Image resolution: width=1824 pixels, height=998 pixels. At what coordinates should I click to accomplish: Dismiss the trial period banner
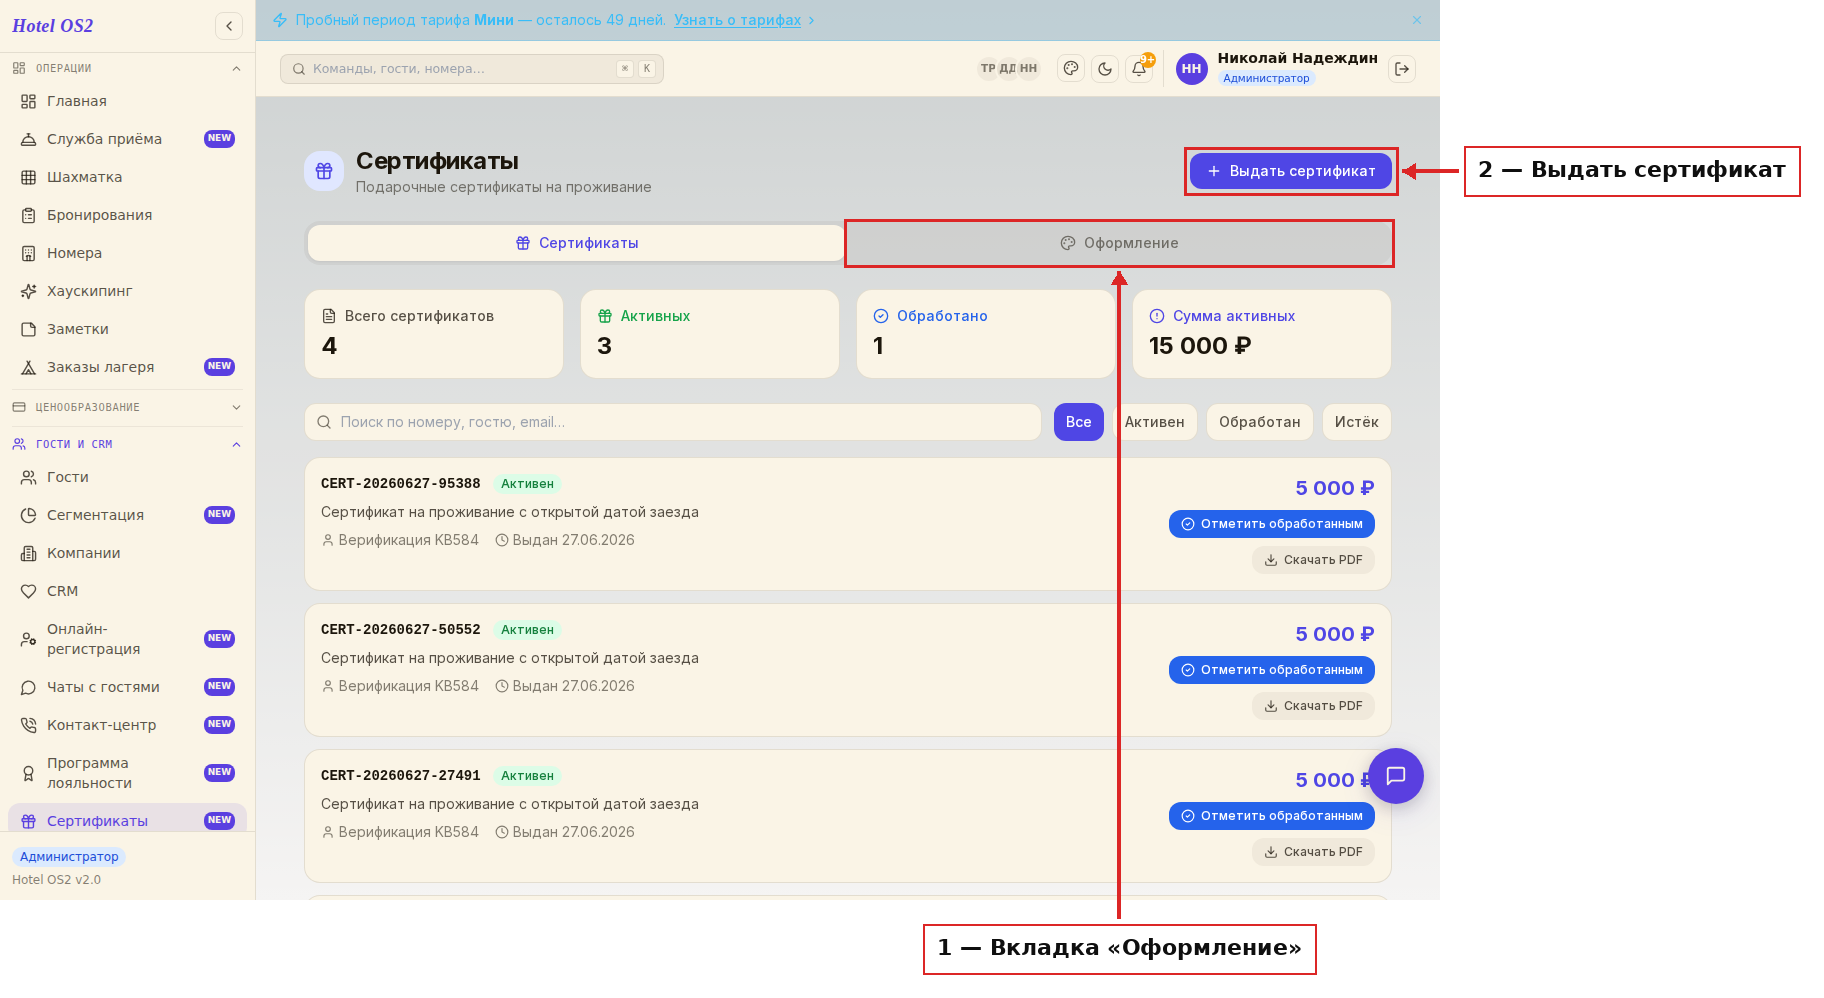point(1417,20)
